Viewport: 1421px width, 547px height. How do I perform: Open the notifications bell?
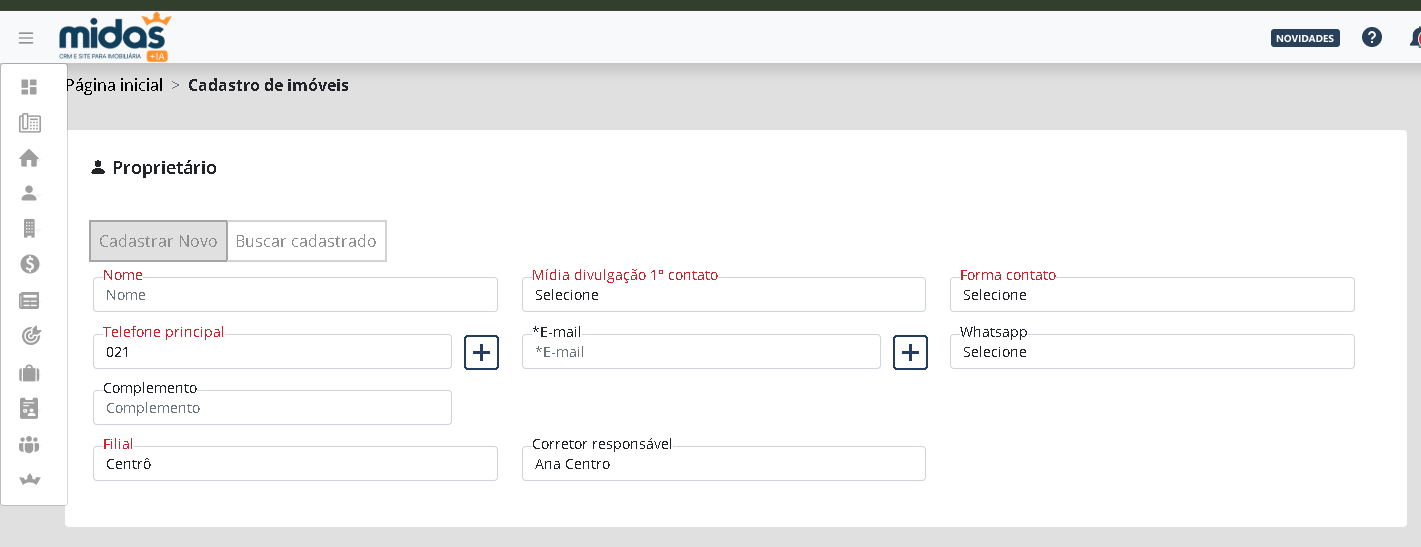[1414, 38]
